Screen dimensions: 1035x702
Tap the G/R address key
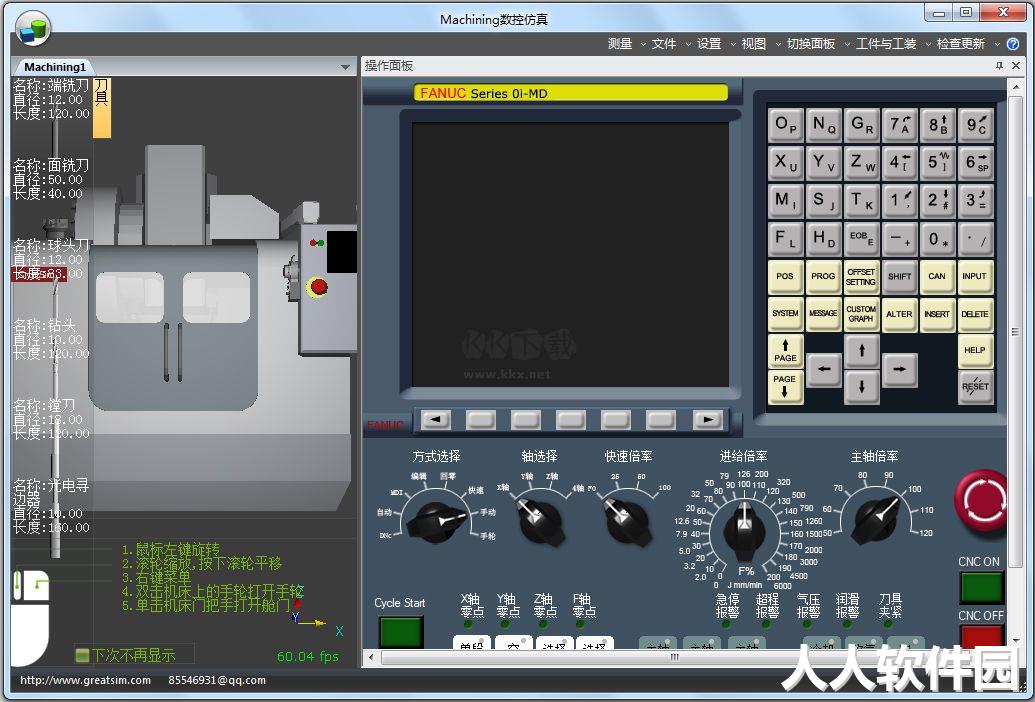pos(861,125)
